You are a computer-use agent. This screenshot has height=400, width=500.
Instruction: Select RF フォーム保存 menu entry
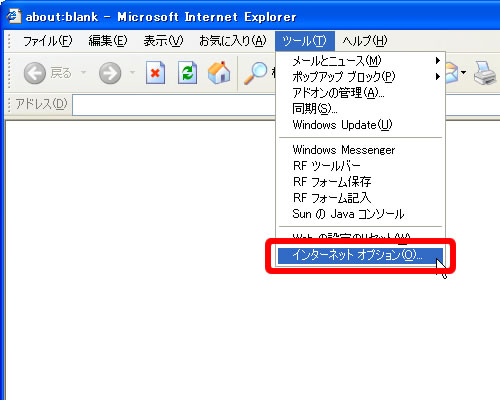pos(361,182)
